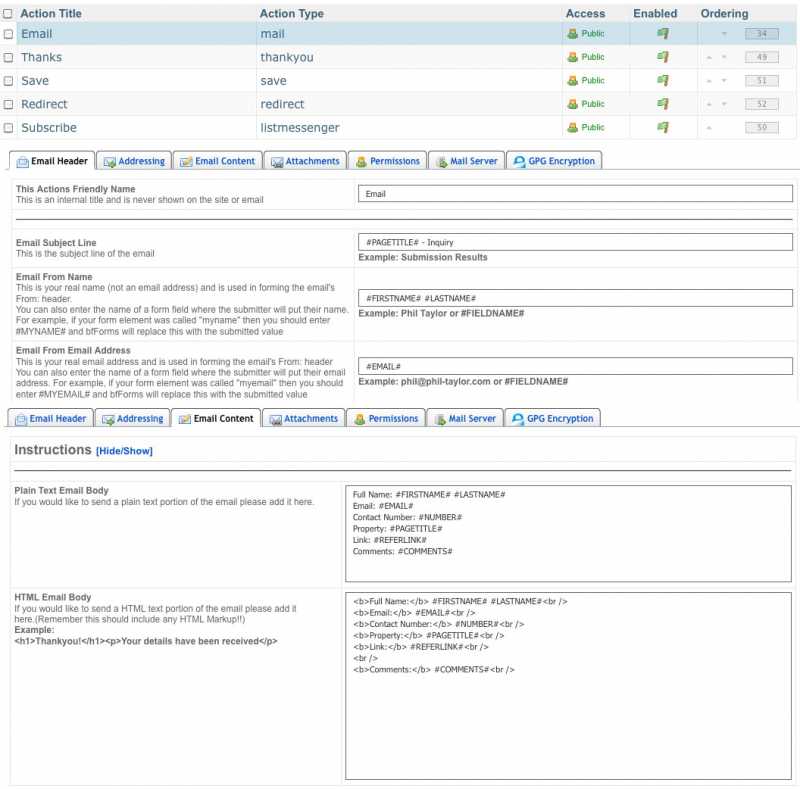Click the ordering number box for Thanks
Viewport: 800px width, 789px height.
(761, 58)
